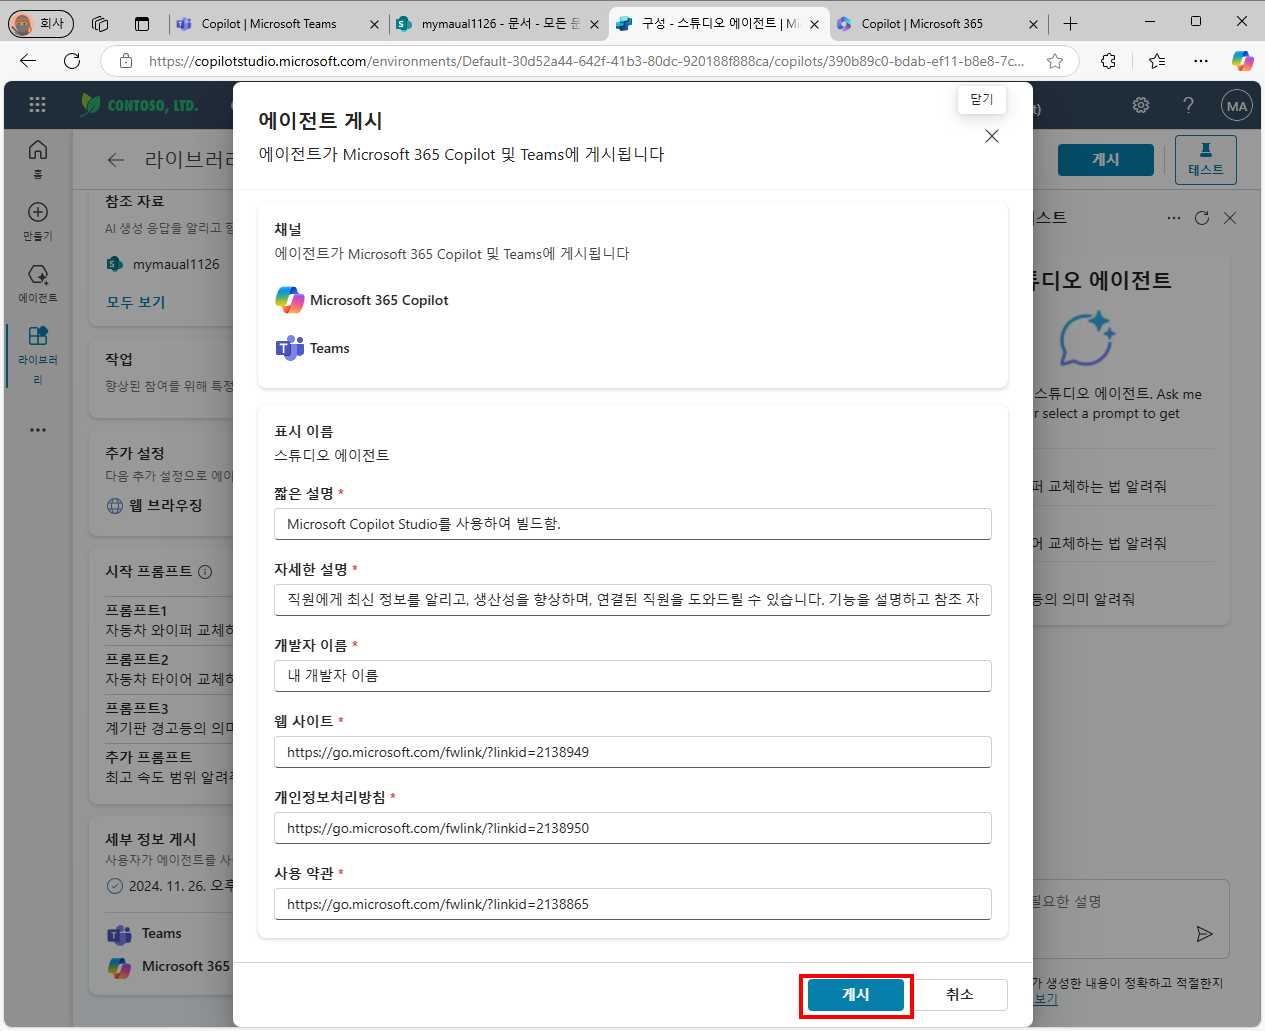
Task: Click the 닫기 tooltip label
Action: coord(982,99)
